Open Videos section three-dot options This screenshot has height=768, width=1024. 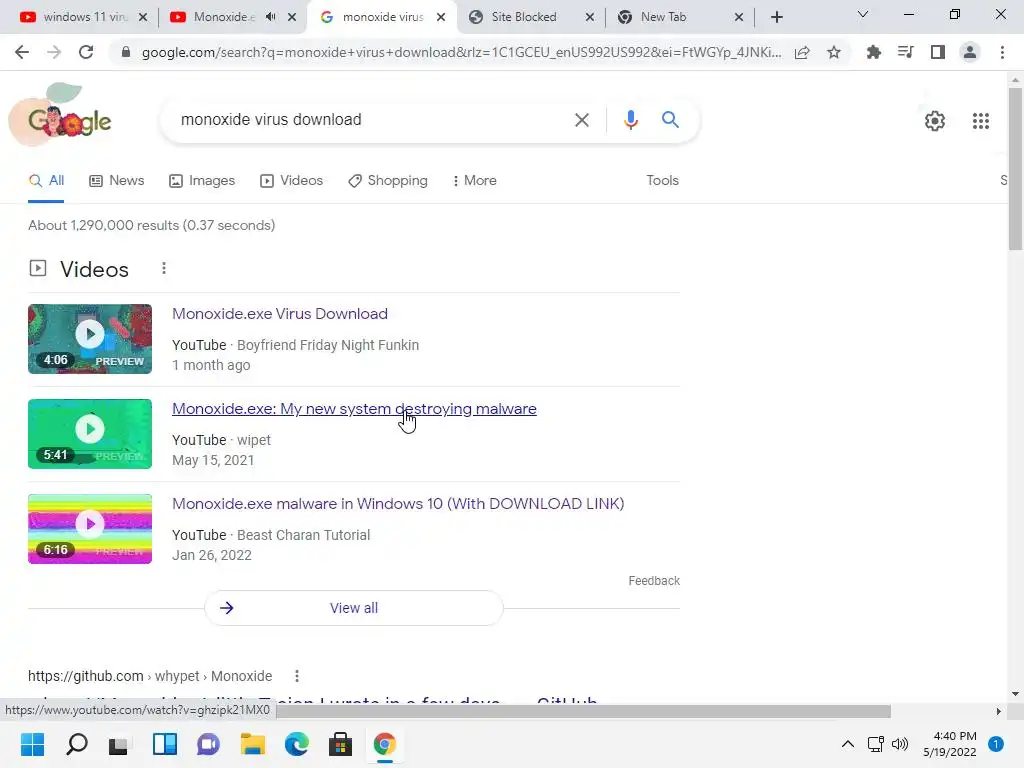tap(164, 268)
